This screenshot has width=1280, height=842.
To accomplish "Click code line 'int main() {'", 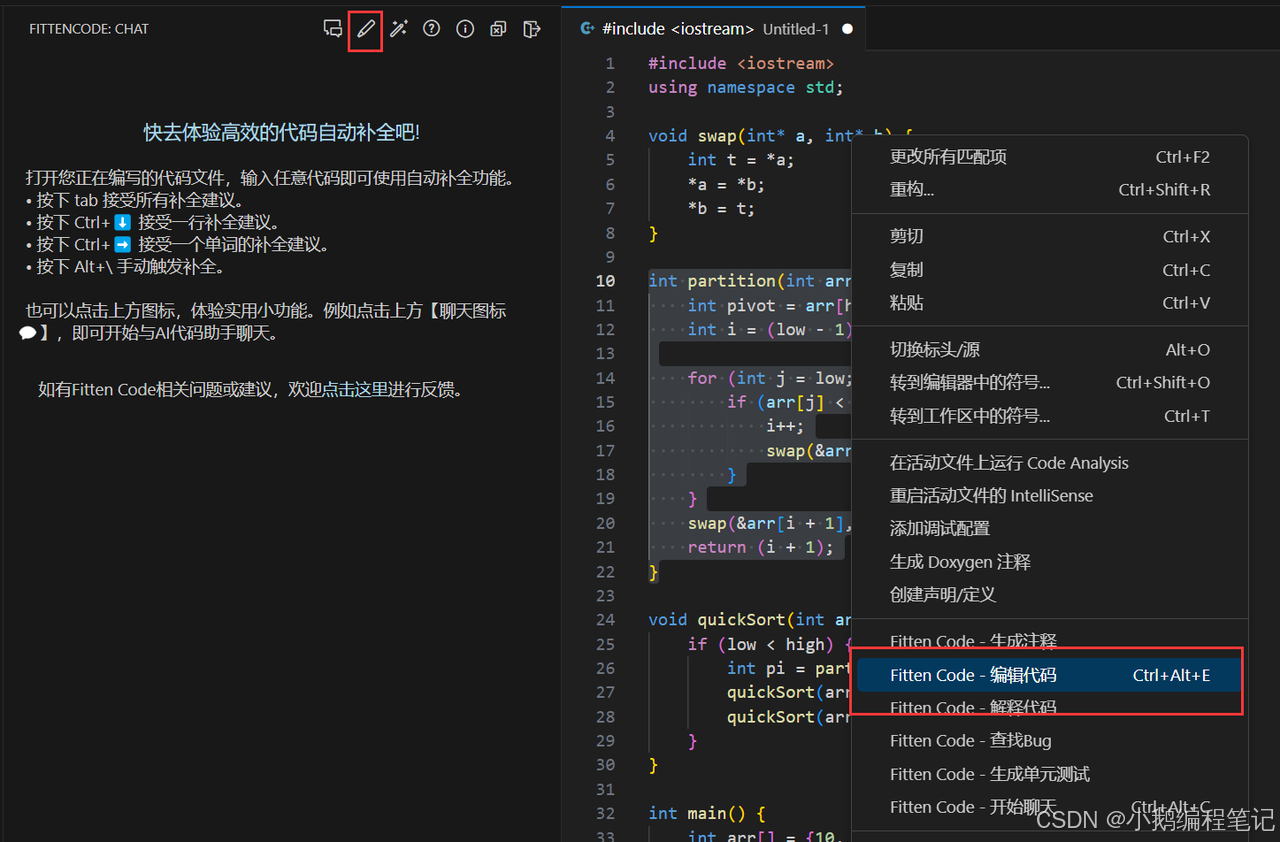I will click(707, 813).
